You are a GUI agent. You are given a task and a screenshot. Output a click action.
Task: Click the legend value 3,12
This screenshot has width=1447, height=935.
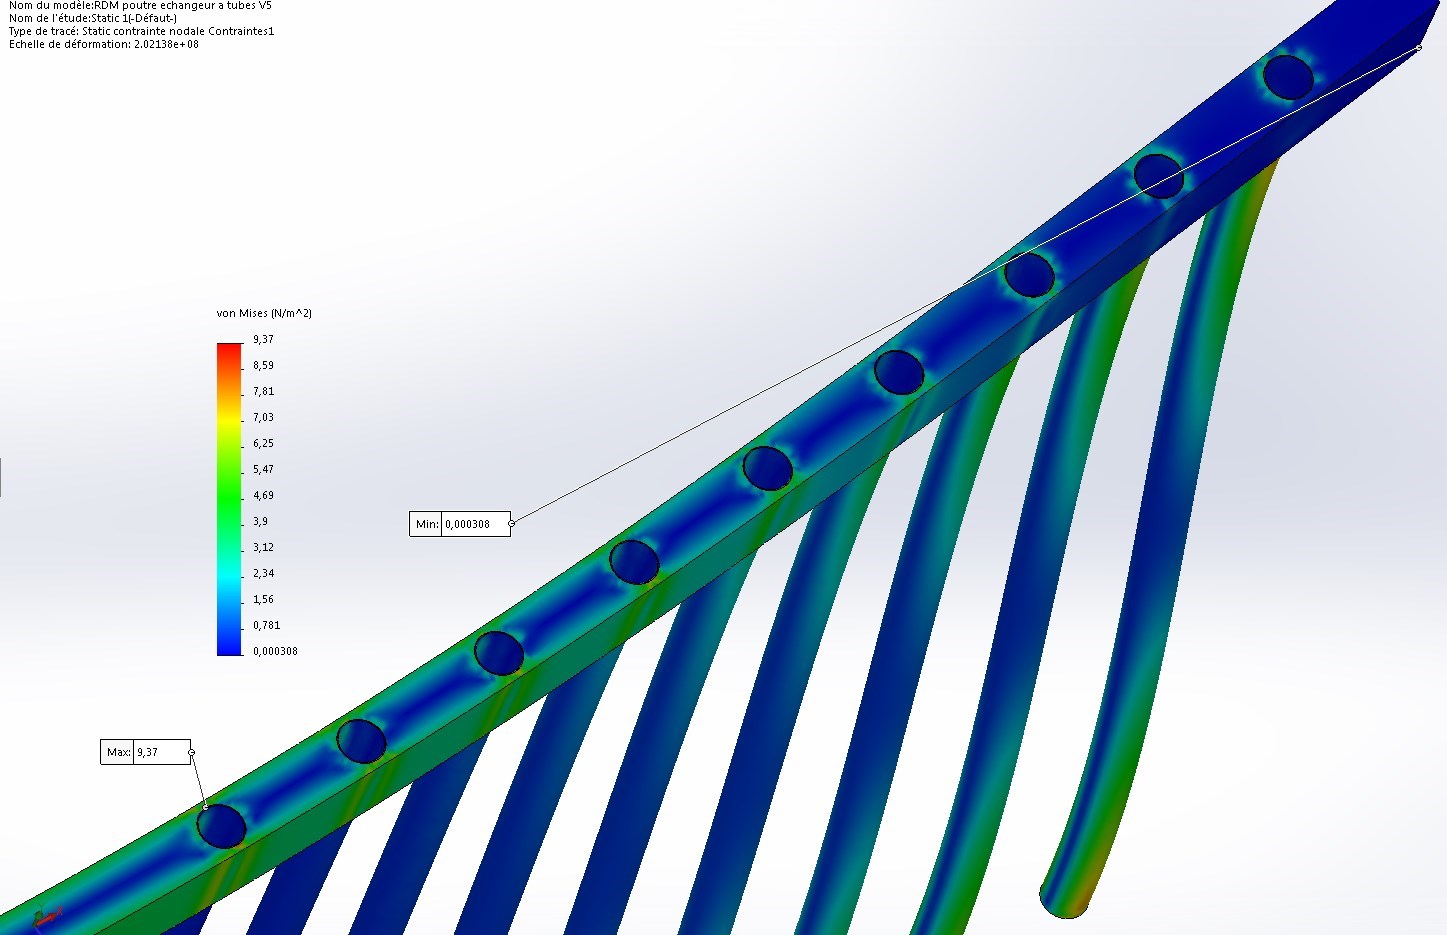[x=263, y=547]
